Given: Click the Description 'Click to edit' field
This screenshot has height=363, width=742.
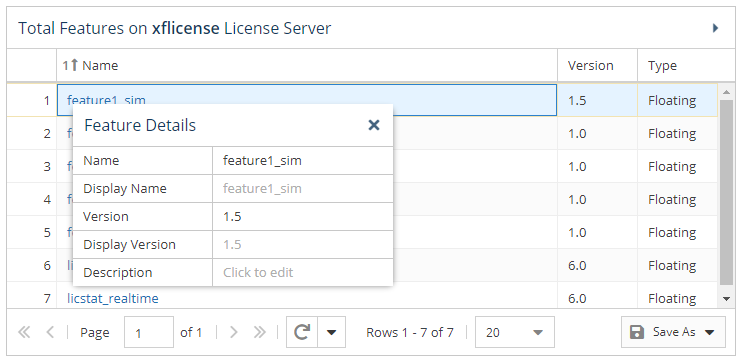Looking at the screenshot, I should (x=302, y=272).
